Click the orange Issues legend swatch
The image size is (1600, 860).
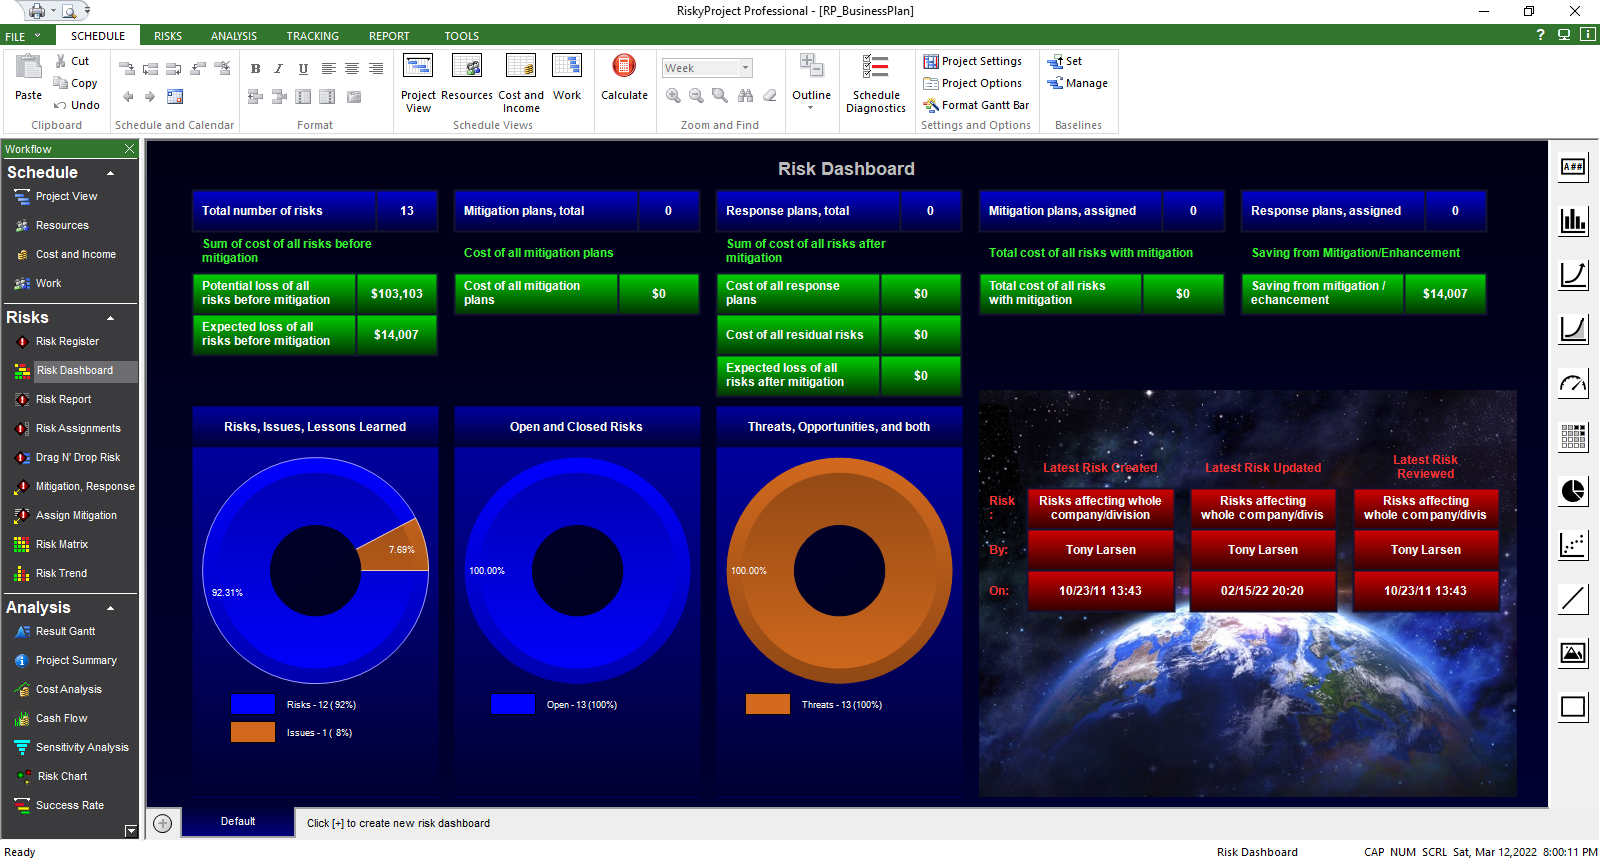point(253,732)
